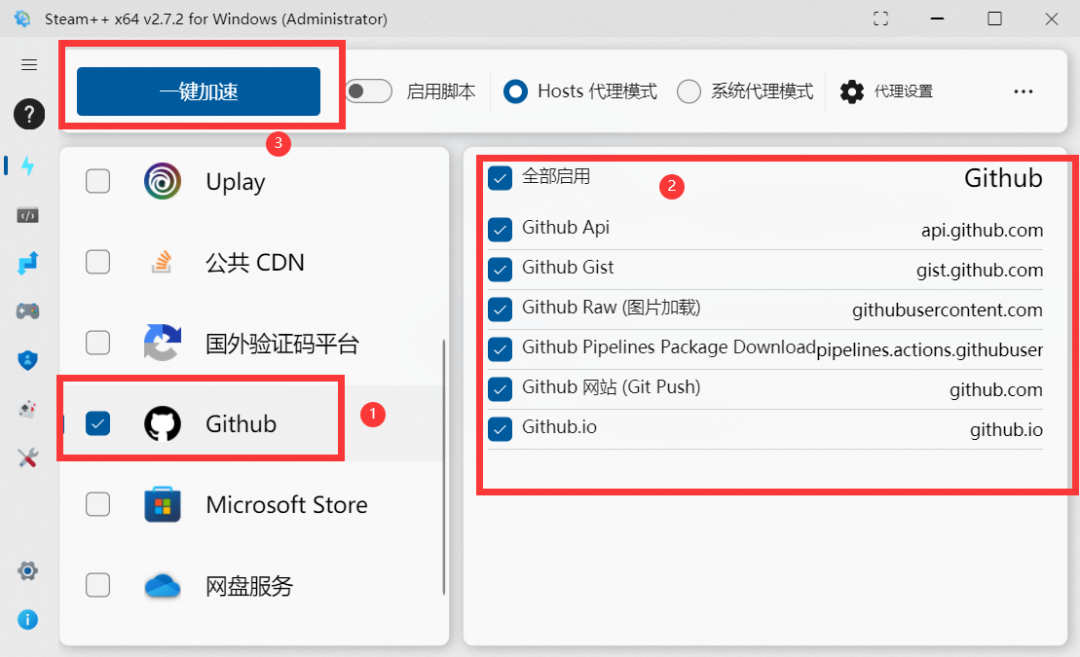Uncheck the Github Raw (图片加载) checkbox

pos(500,309)
